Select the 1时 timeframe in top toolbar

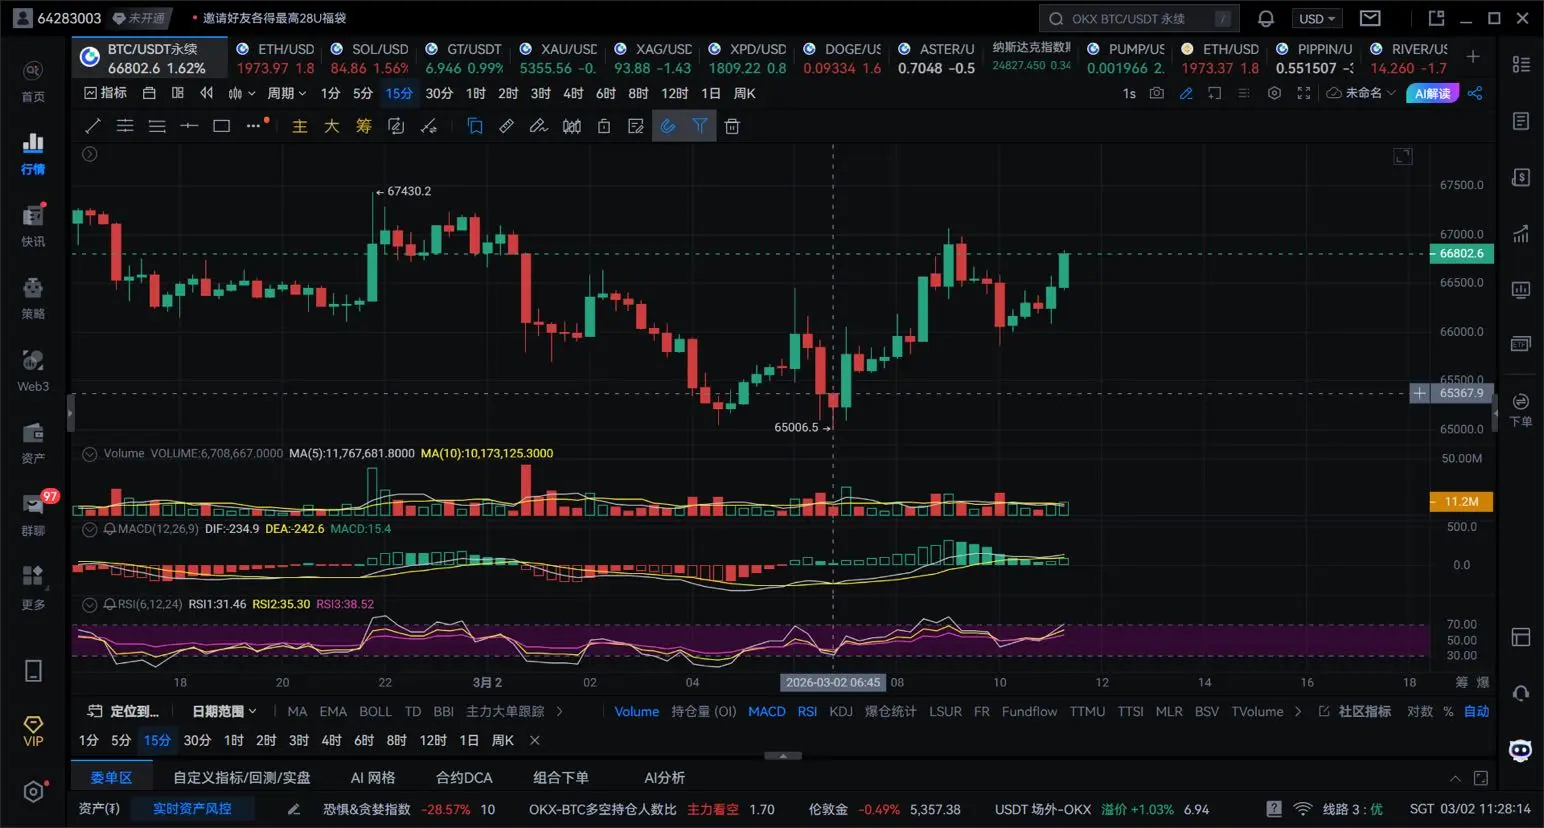click(476, 93)
